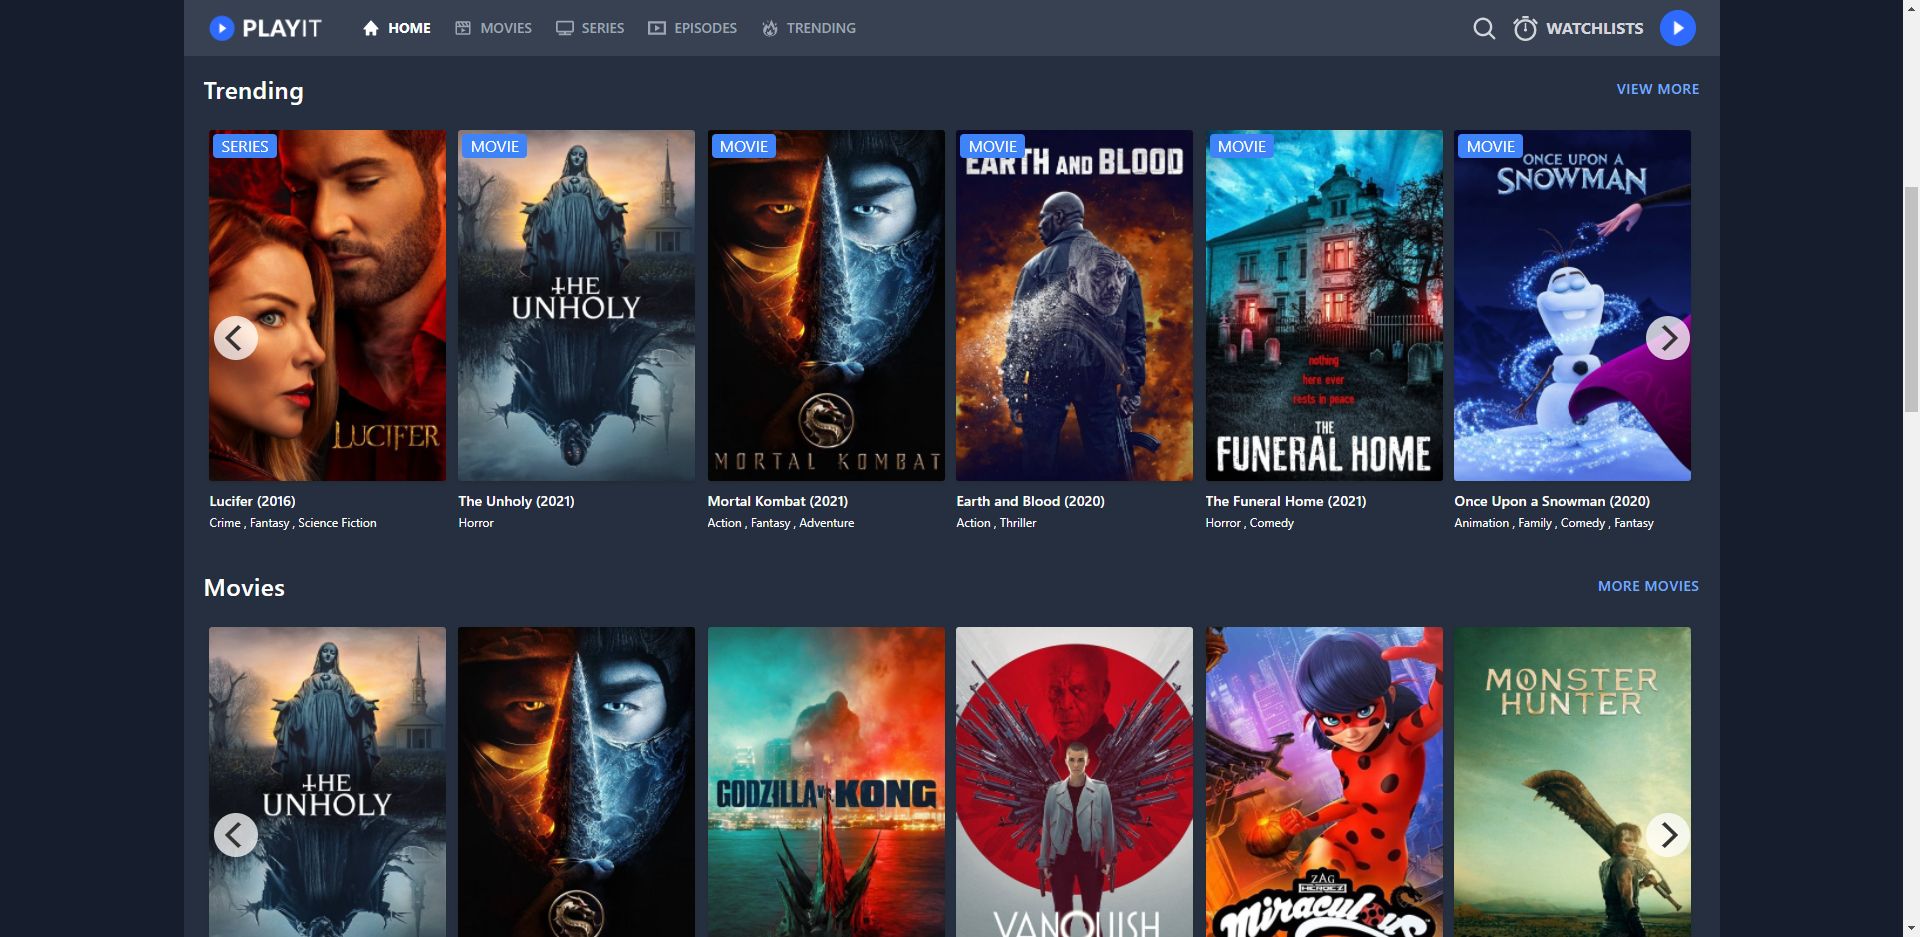Click the PLAYIT logo icon
1920x937 pixels.
coord(221,28)
